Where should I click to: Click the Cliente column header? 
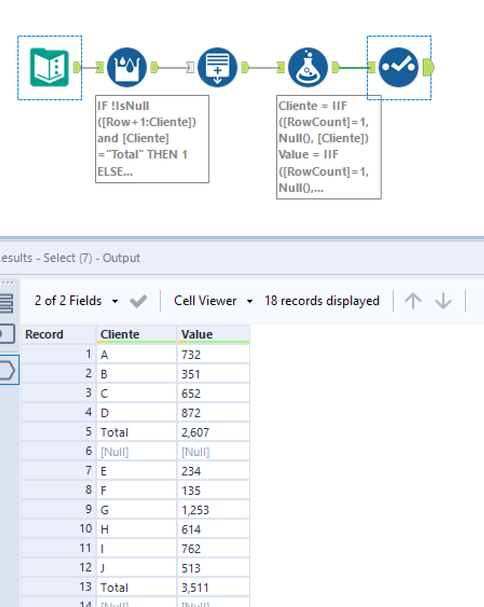[136, 334]
